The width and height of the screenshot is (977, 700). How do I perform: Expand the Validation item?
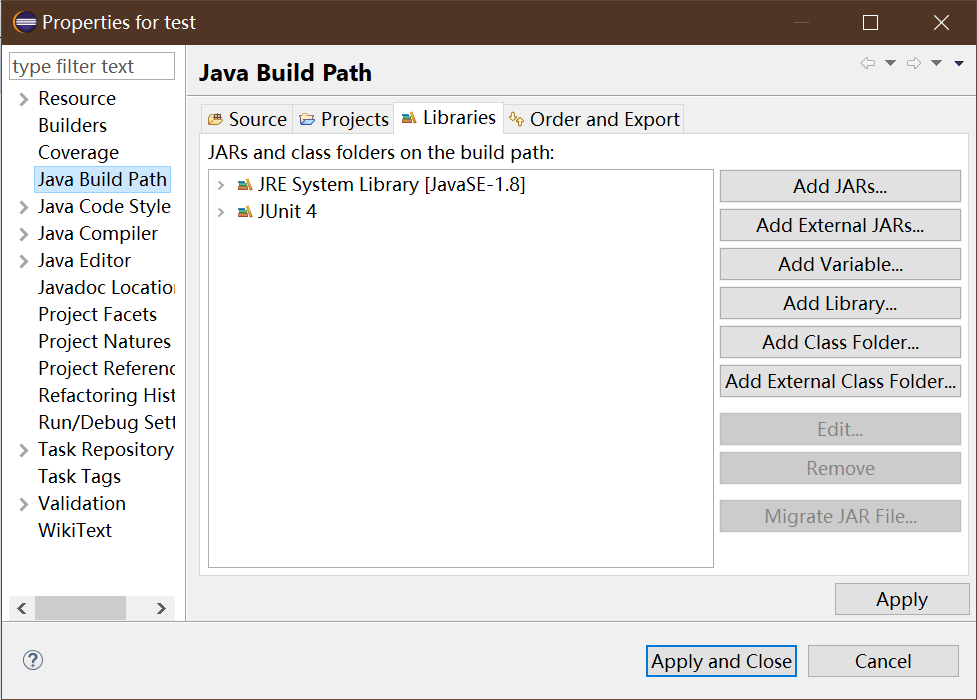(x=24, y=504)
